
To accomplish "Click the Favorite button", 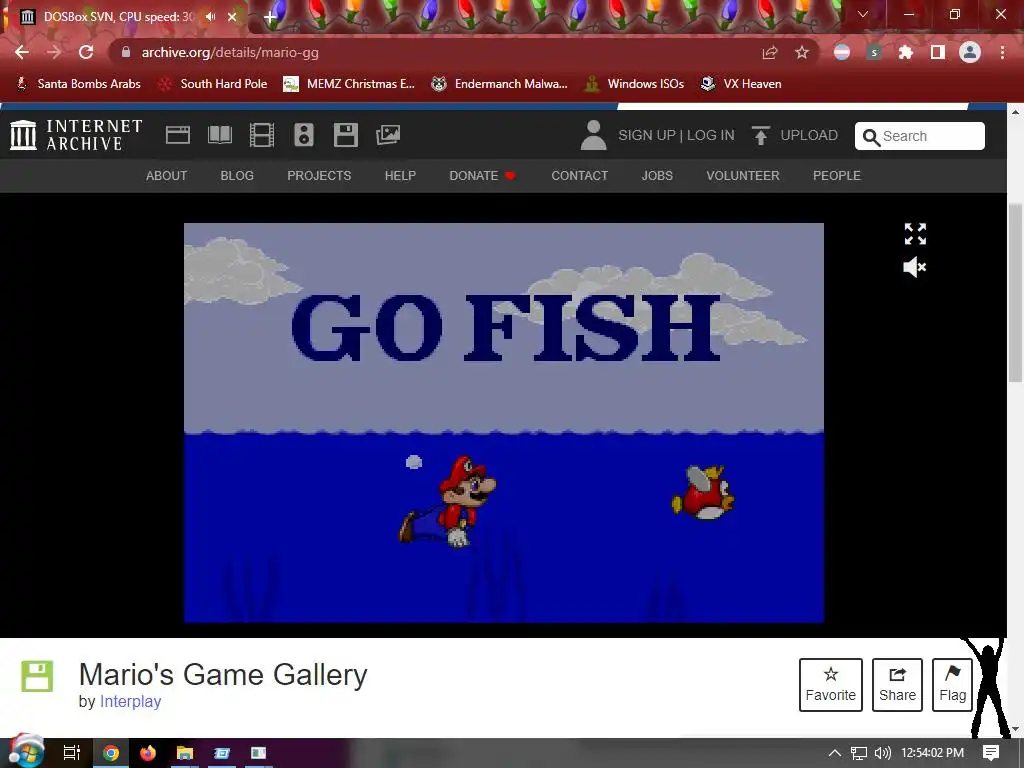I will (x=831, y=684).
